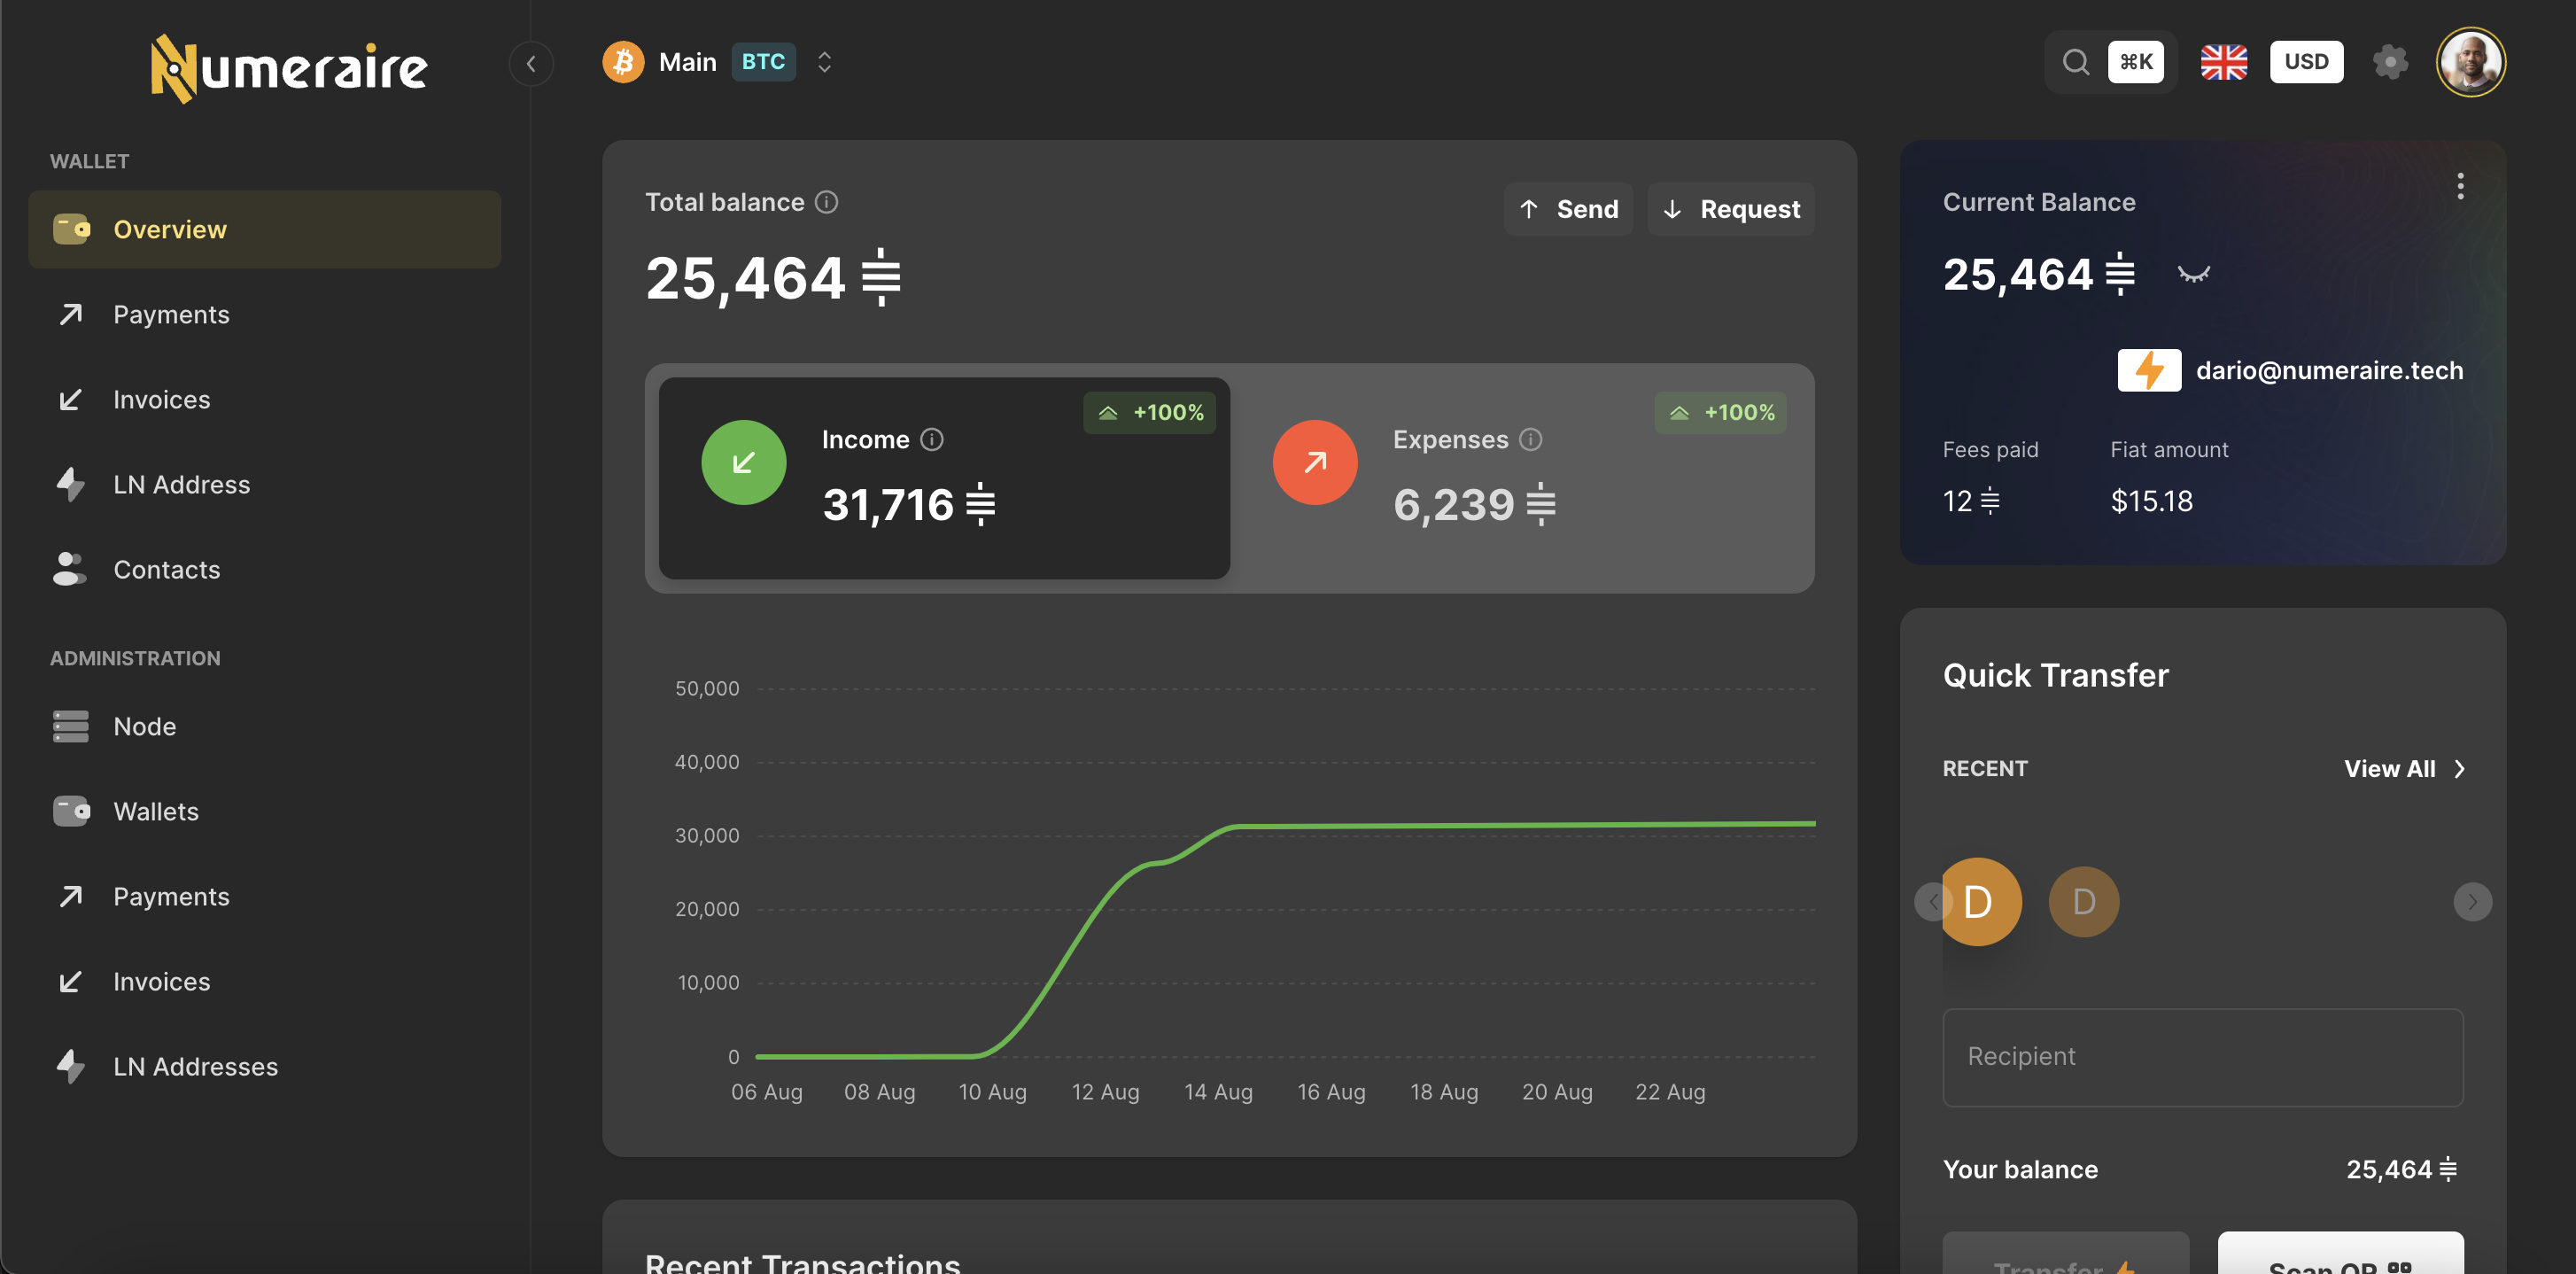
Task: Open LN Addresses under Administration
Action: click(x=264, y=1066)
